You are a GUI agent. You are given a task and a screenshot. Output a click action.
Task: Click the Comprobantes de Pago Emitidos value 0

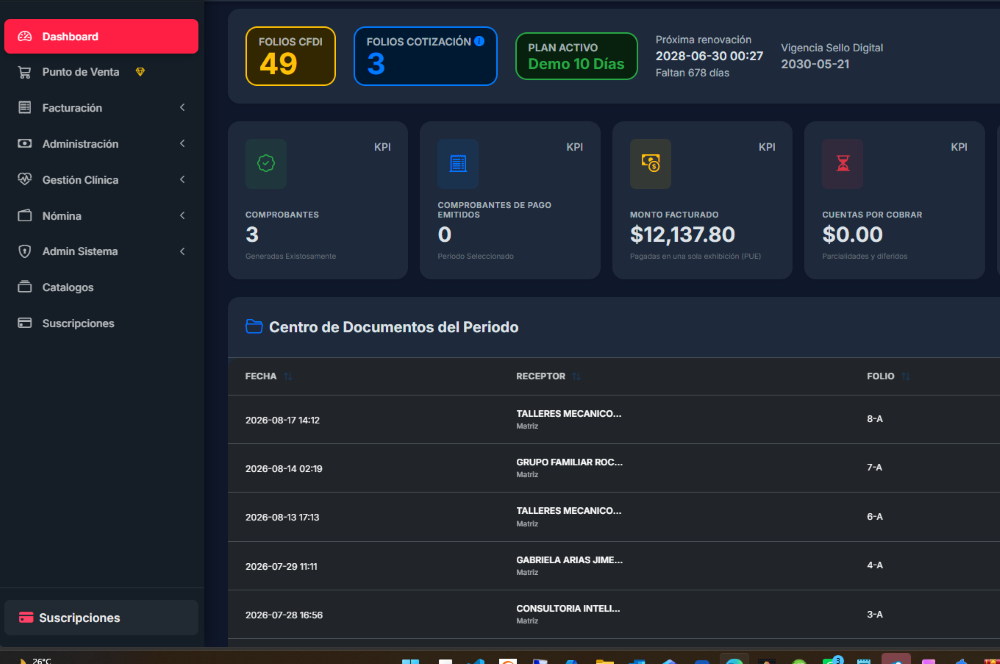click(445, 235)
